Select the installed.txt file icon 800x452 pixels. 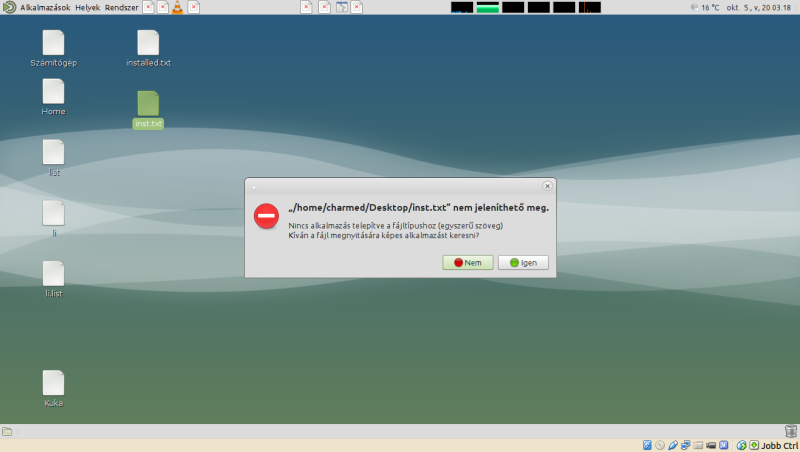[148, 43]
